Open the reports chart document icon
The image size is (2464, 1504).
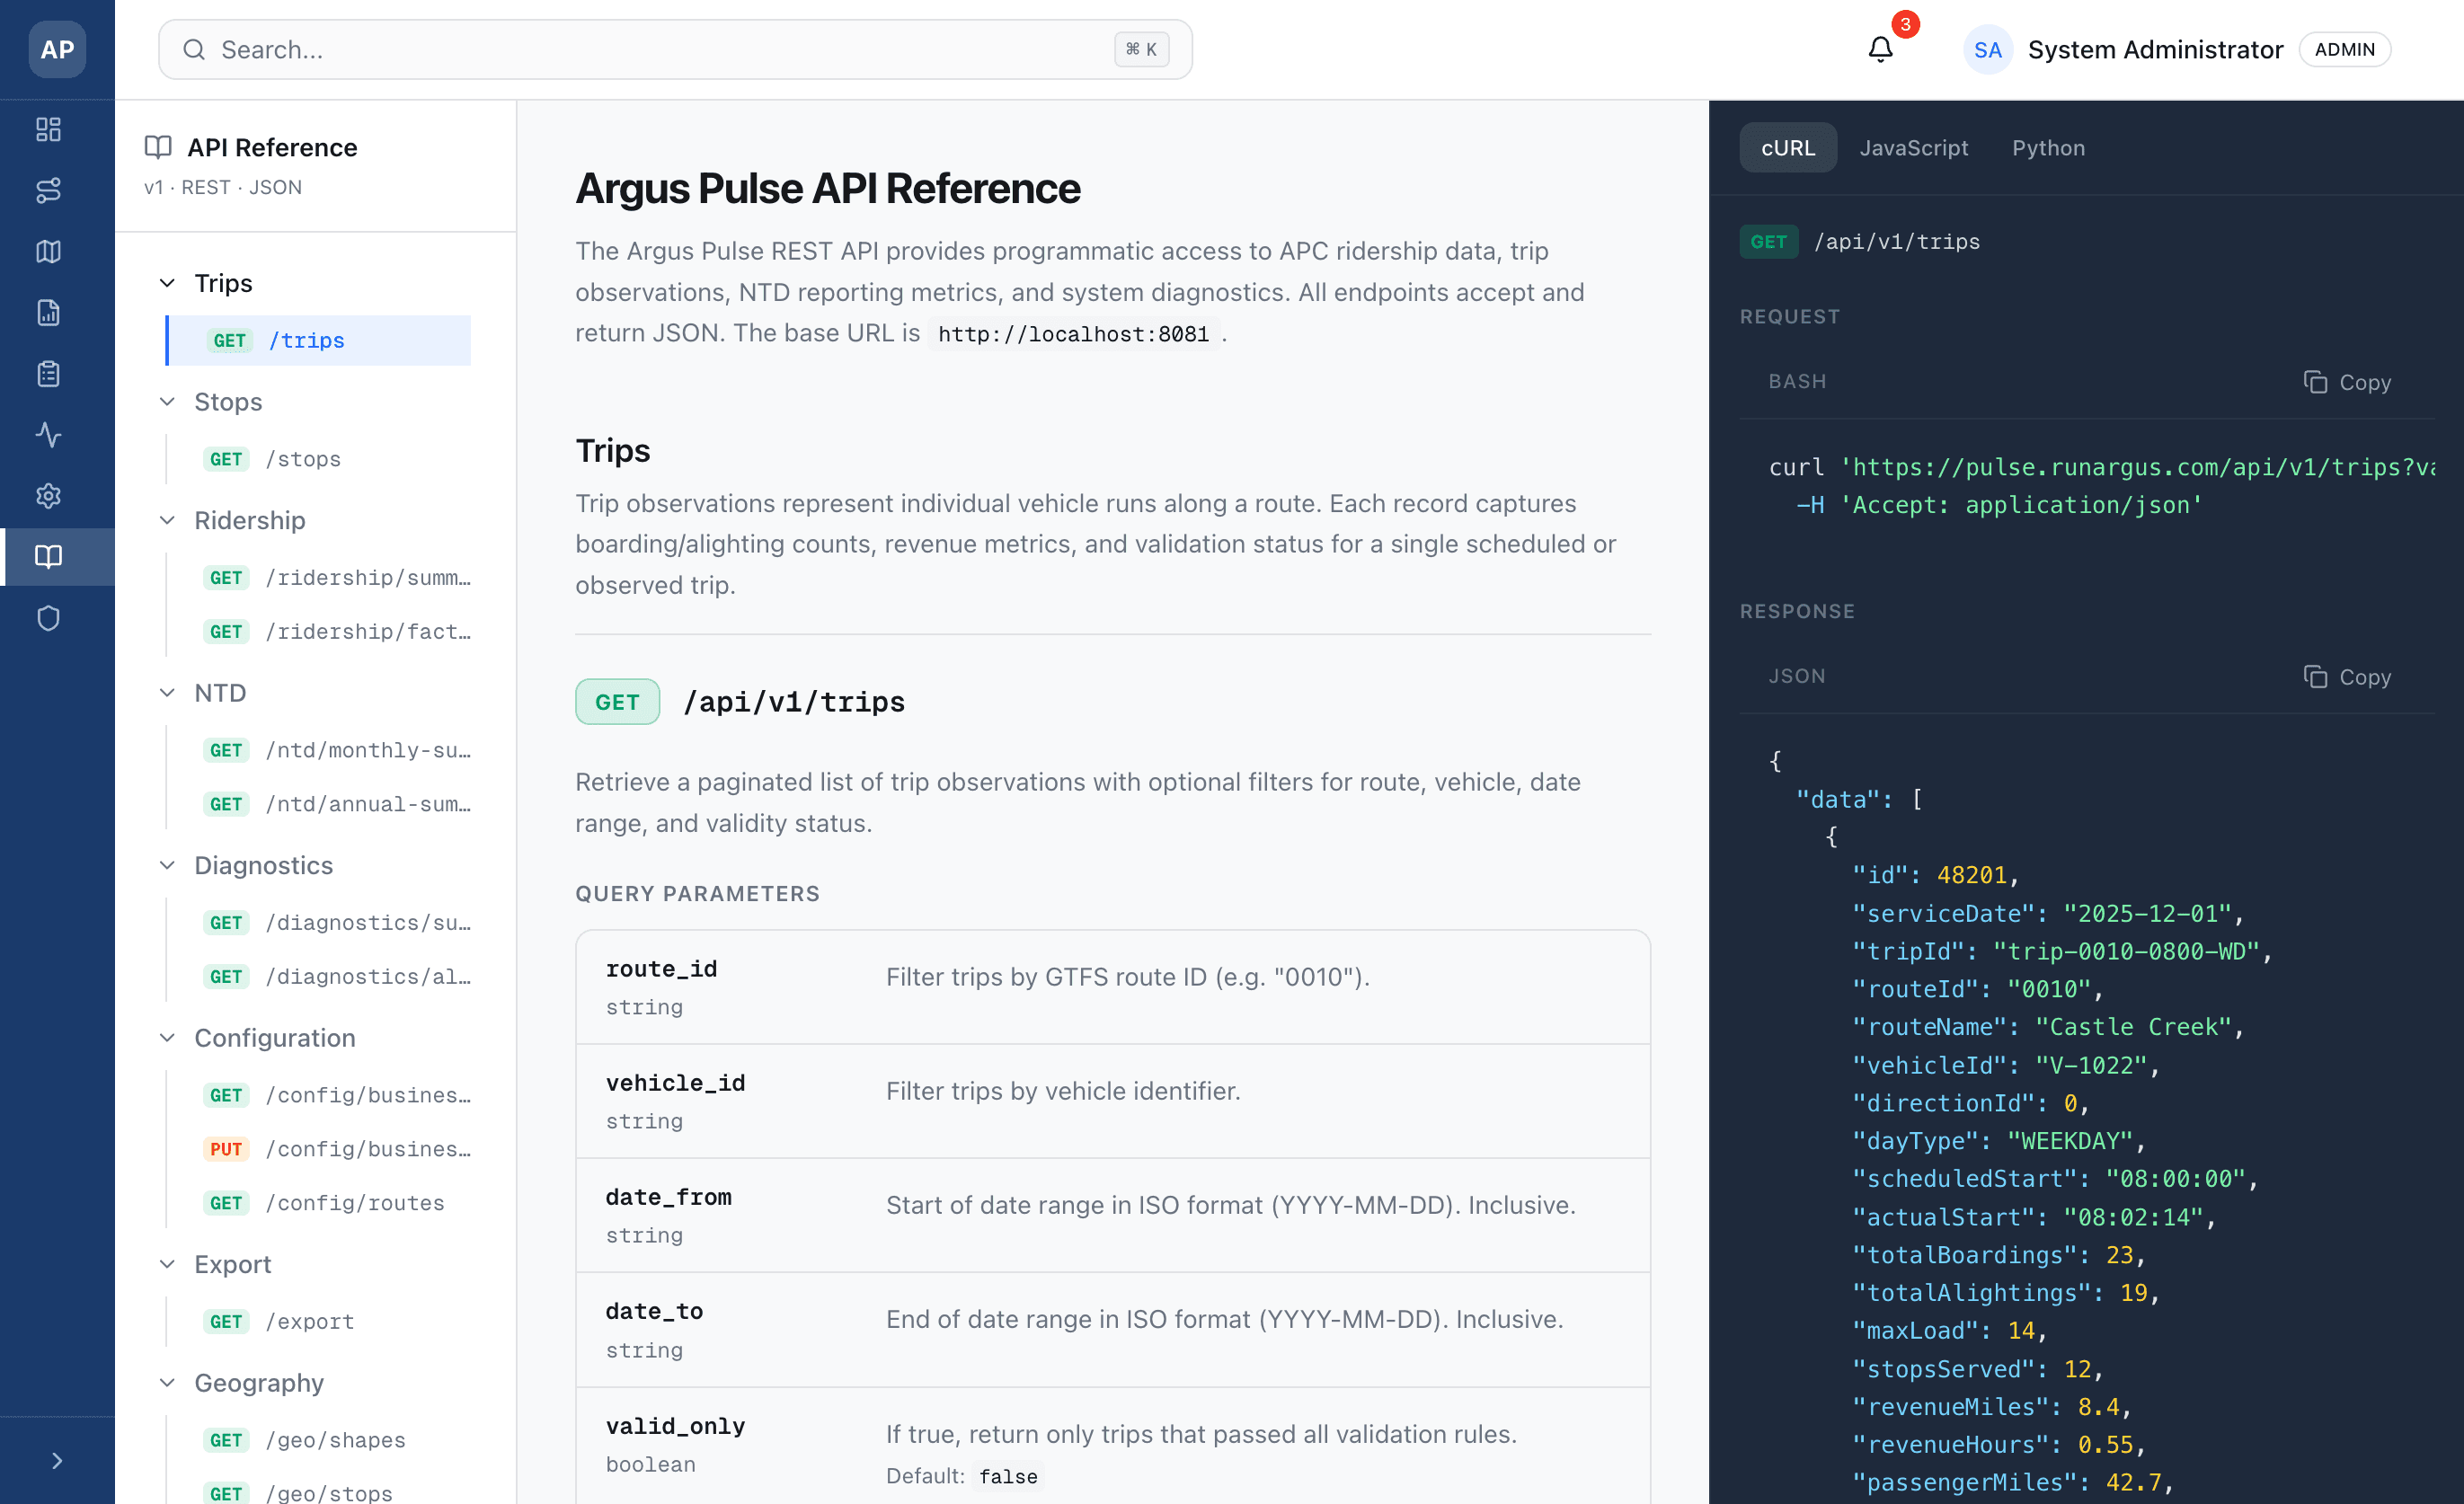tap(48, 312)
